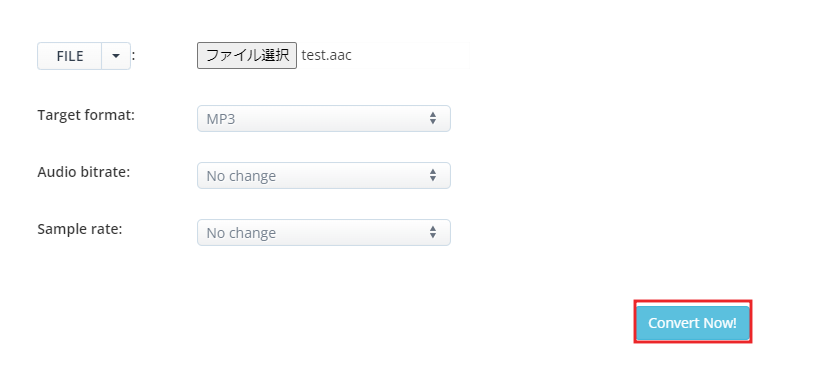Click the colon label after FILE selector

pos(133,56)
